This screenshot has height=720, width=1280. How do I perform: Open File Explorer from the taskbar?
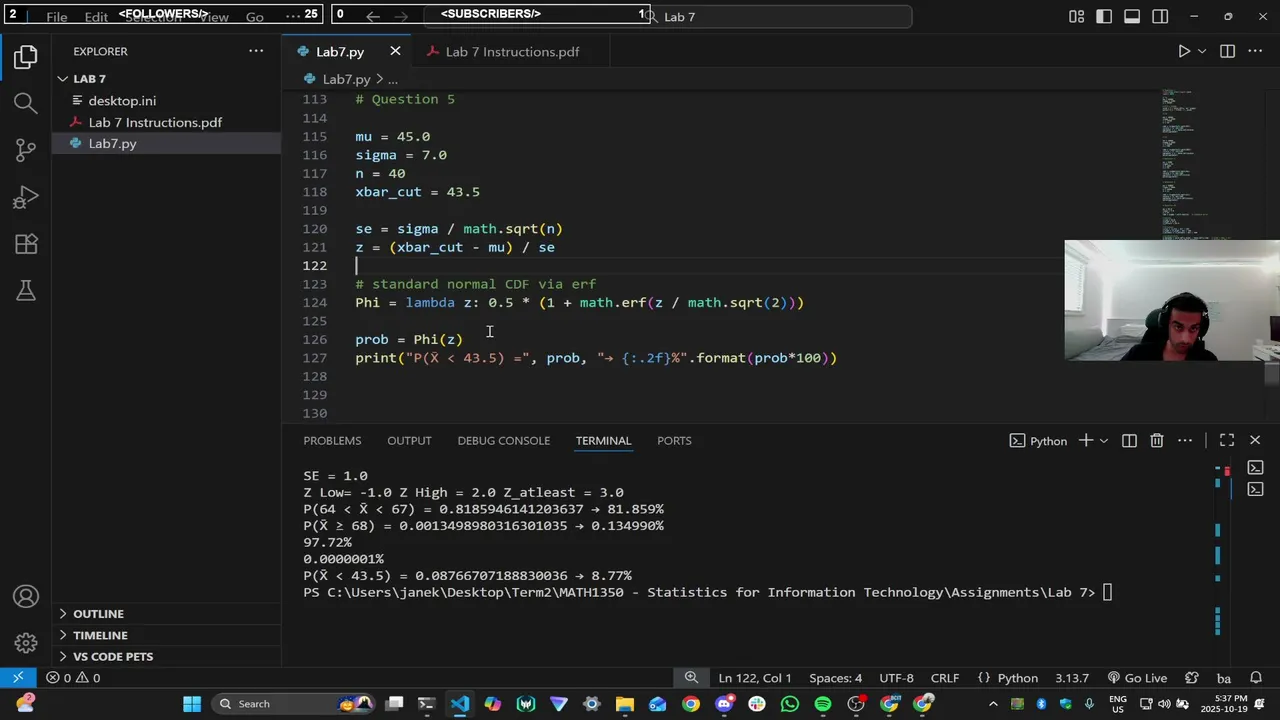[x=625, y=704]
